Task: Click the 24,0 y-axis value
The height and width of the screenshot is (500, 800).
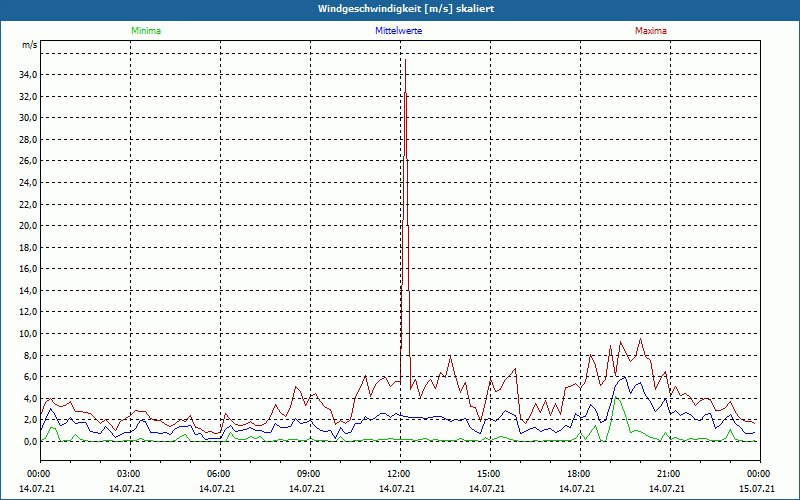Action: [x=28, y=183]
